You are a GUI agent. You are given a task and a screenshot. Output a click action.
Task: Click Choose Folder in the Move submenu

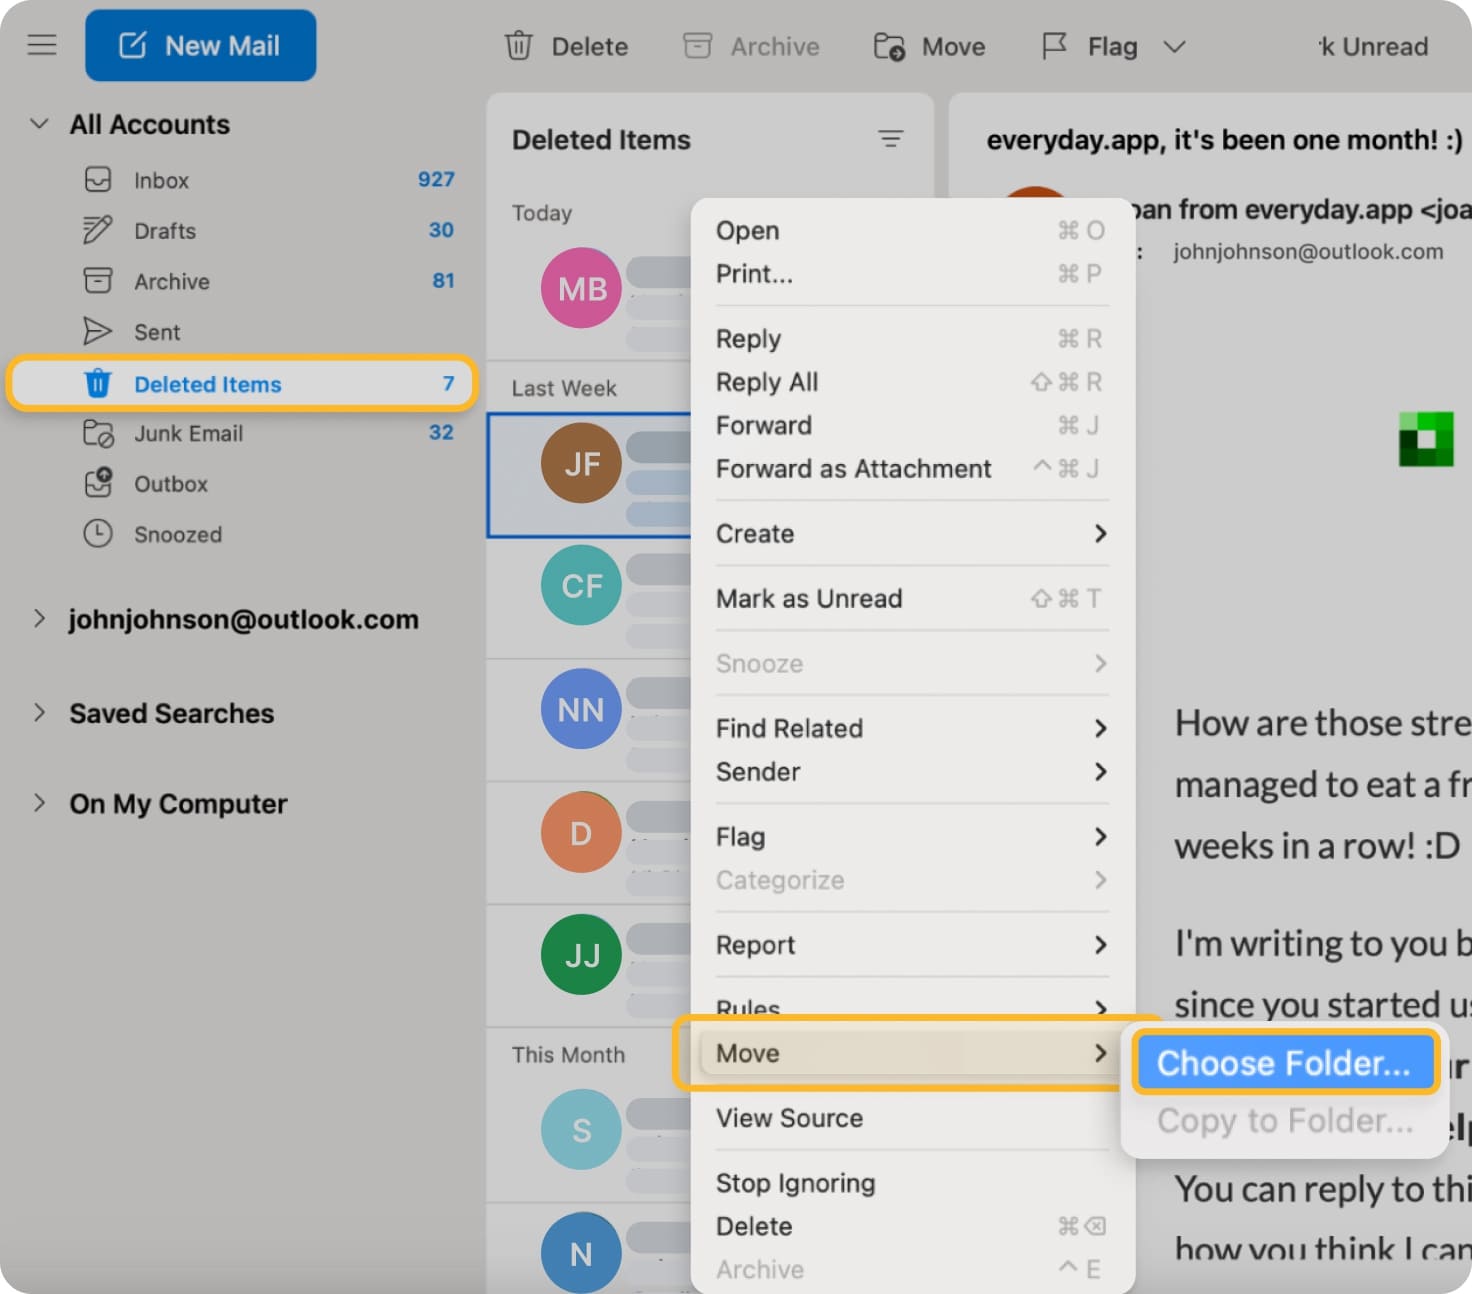[1284, 1063]
